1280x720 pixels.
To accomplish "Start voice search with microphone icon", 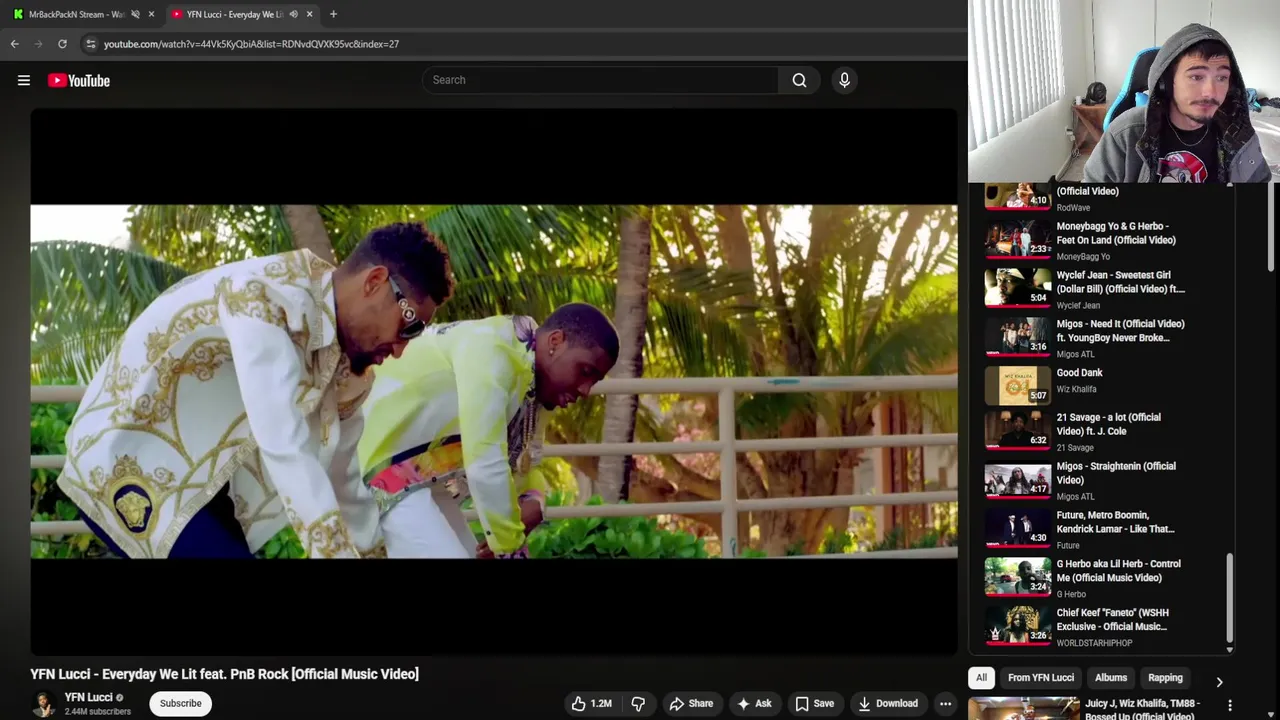I will [844, 80].
